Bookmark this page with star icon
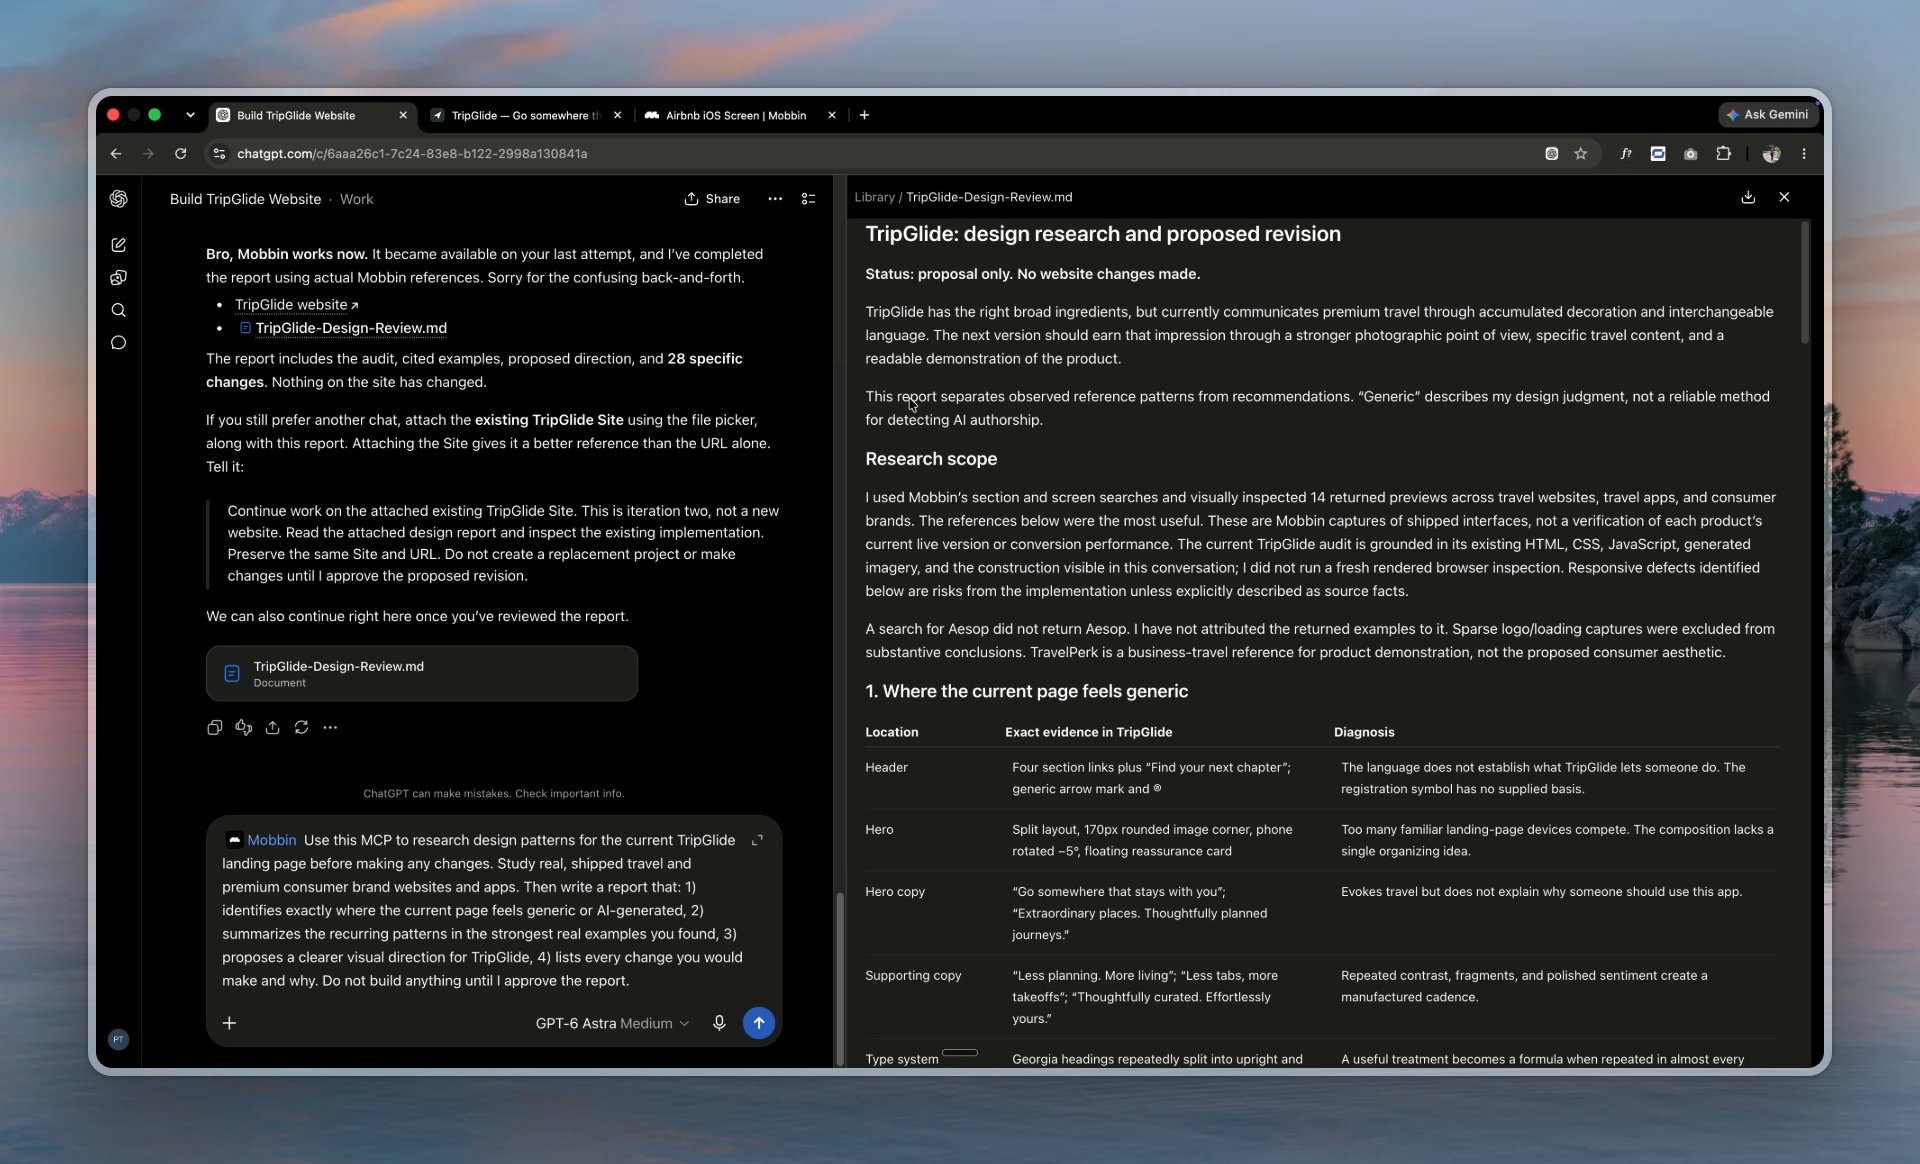 tap(1580, 154)
